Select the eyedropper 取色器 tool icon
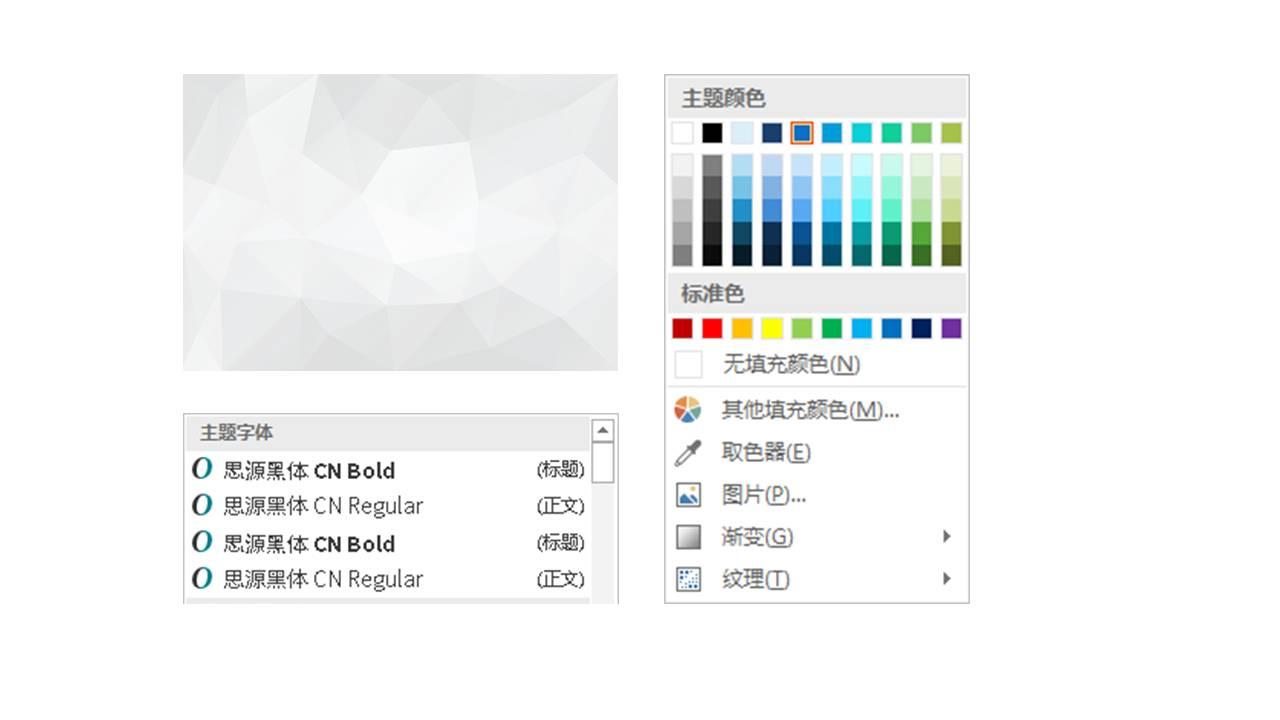This screenshot has width=1280, height=720. [x=689, y=452]
